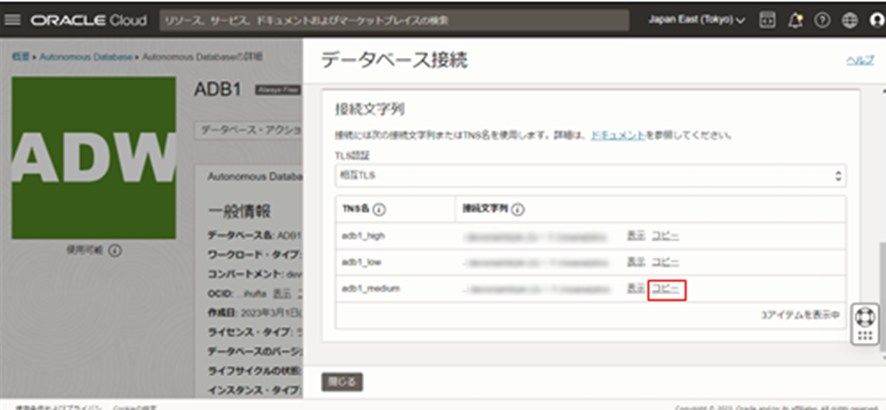This screenshot has height=410, width=886.
Task: Open the TLS認証 dropdown showing 相互TLS
Action: pyautogui.click(x=590, y=176)
